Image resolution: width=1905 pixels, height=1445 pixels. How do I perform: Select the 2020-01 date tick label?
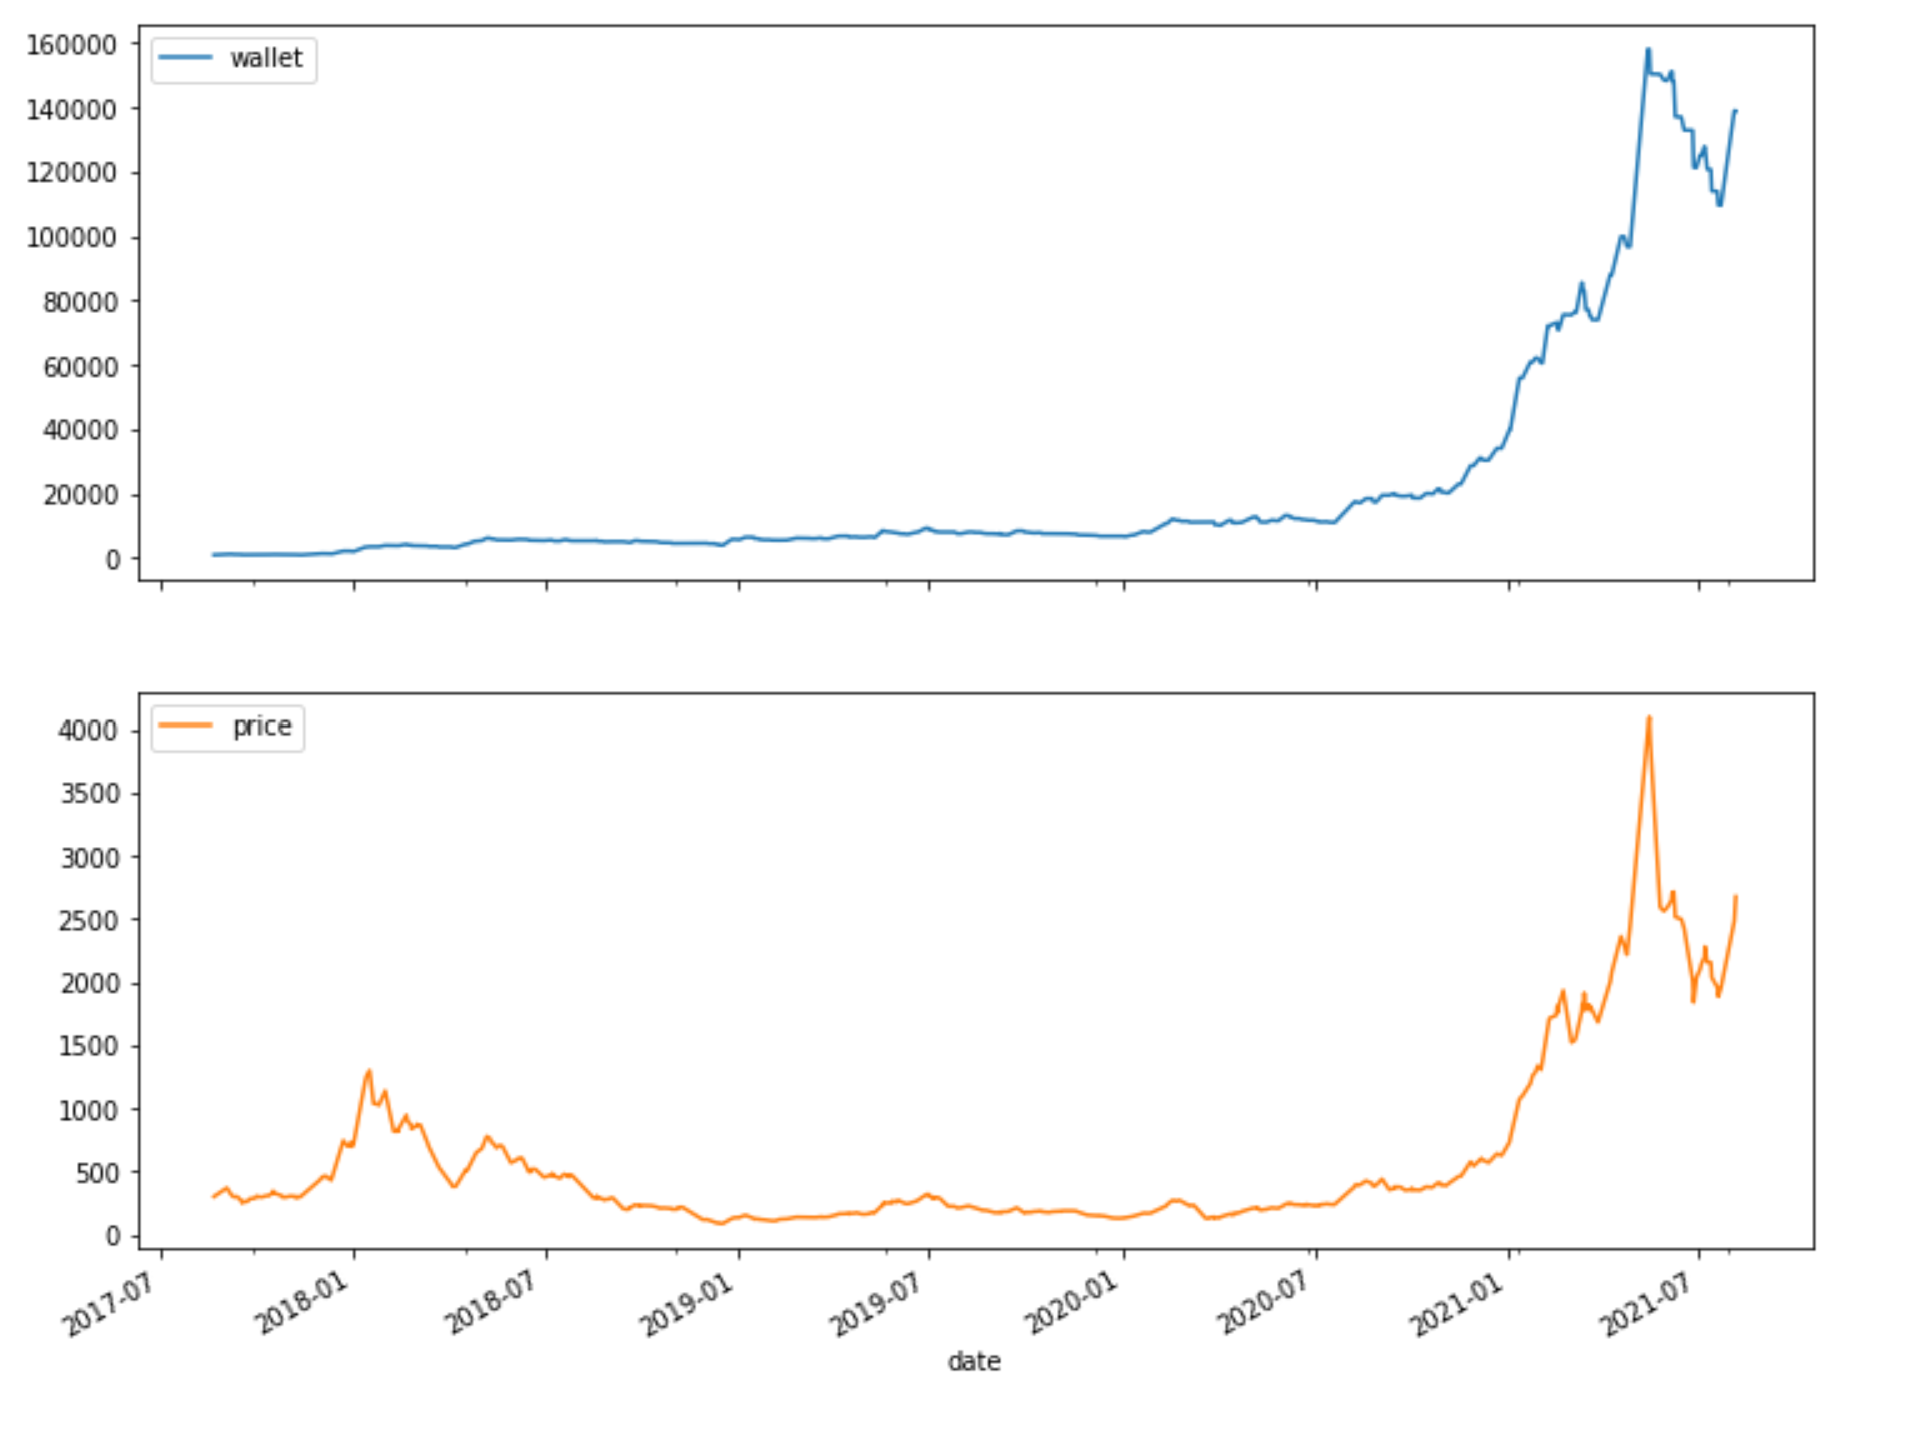click(x=1071, y=1303)
